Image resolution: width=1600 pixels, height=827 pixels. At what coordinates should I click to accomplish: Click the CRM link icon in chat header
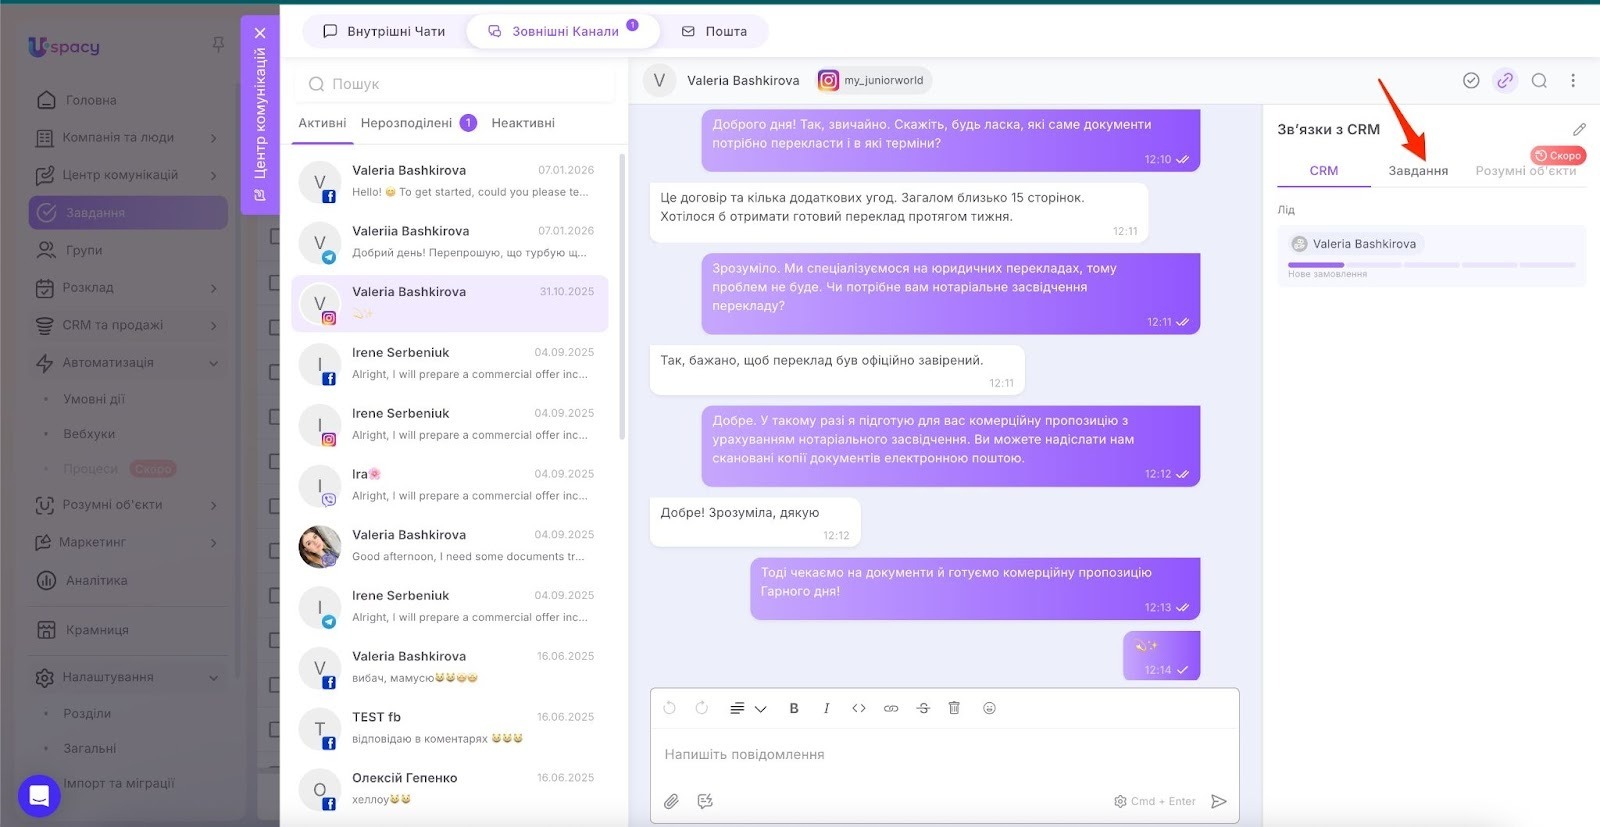[1505, 81]
